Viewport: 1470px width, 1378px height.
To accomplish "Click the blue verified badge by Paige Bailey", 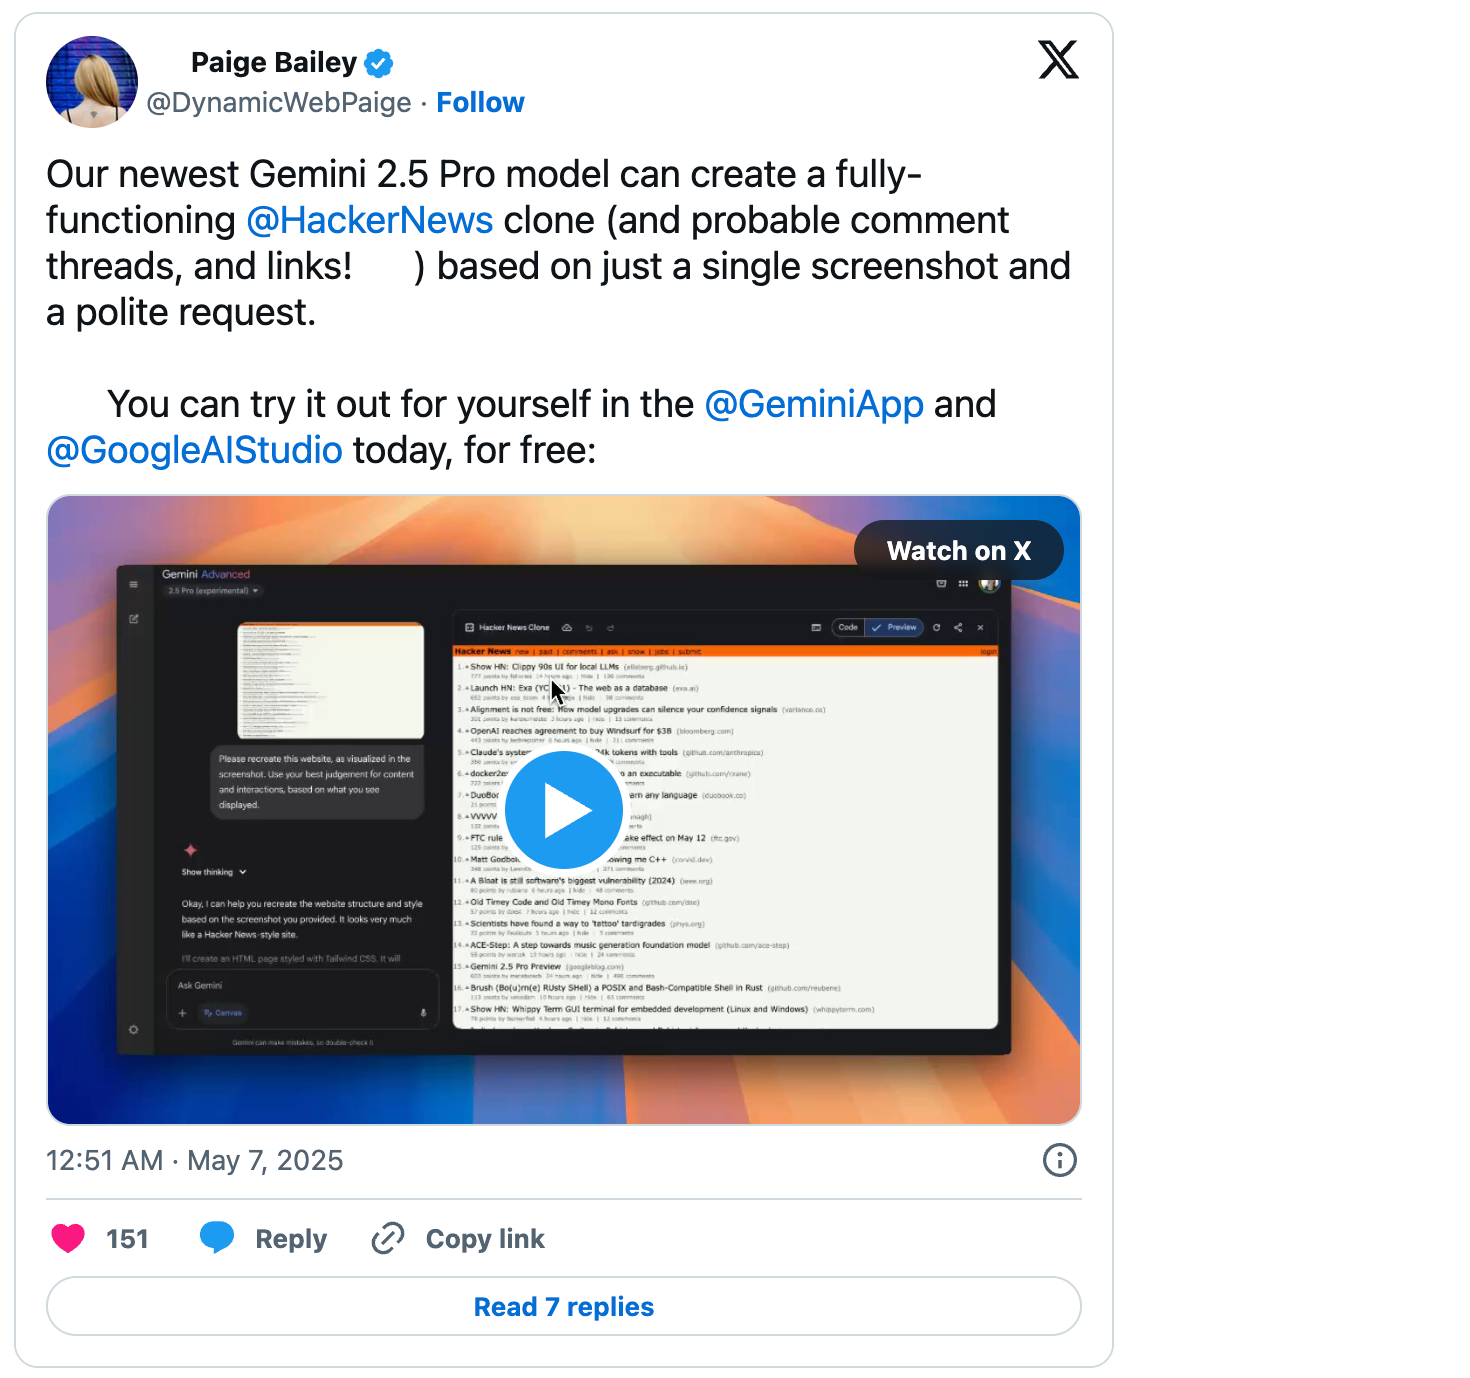I will point(378,63).
